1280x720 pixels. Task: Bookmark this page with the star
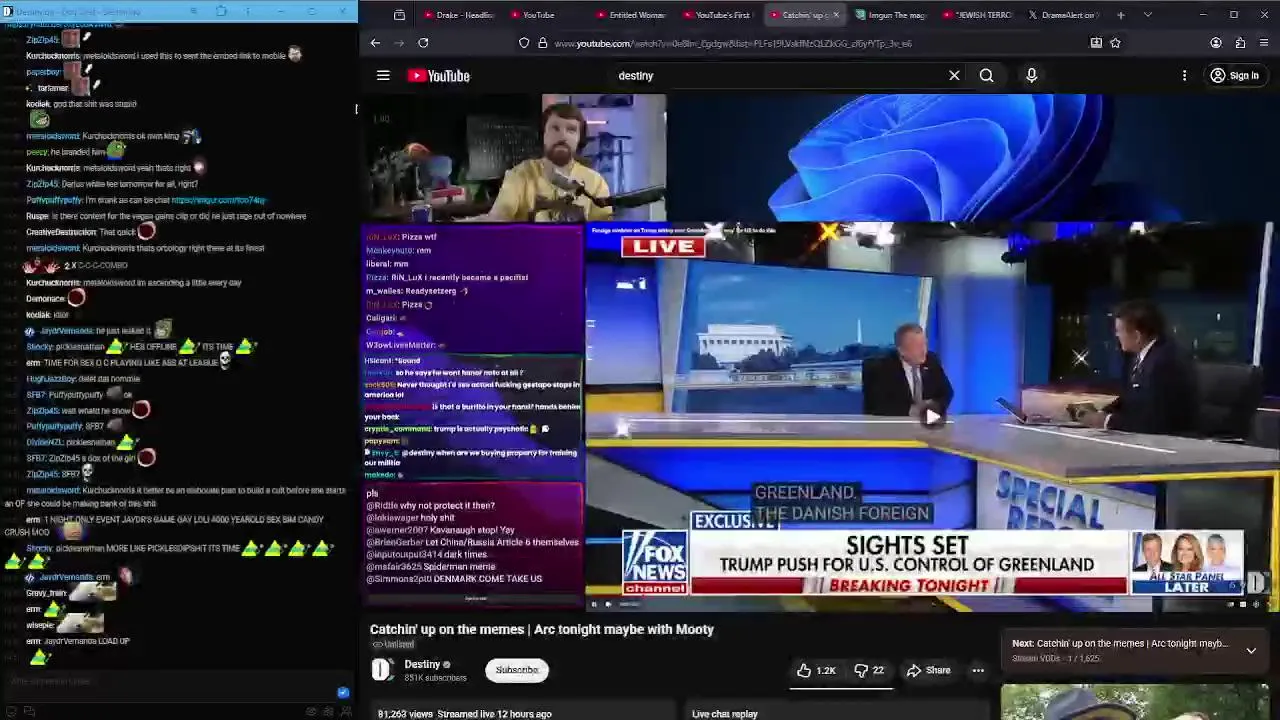(x=1115, y=43)
